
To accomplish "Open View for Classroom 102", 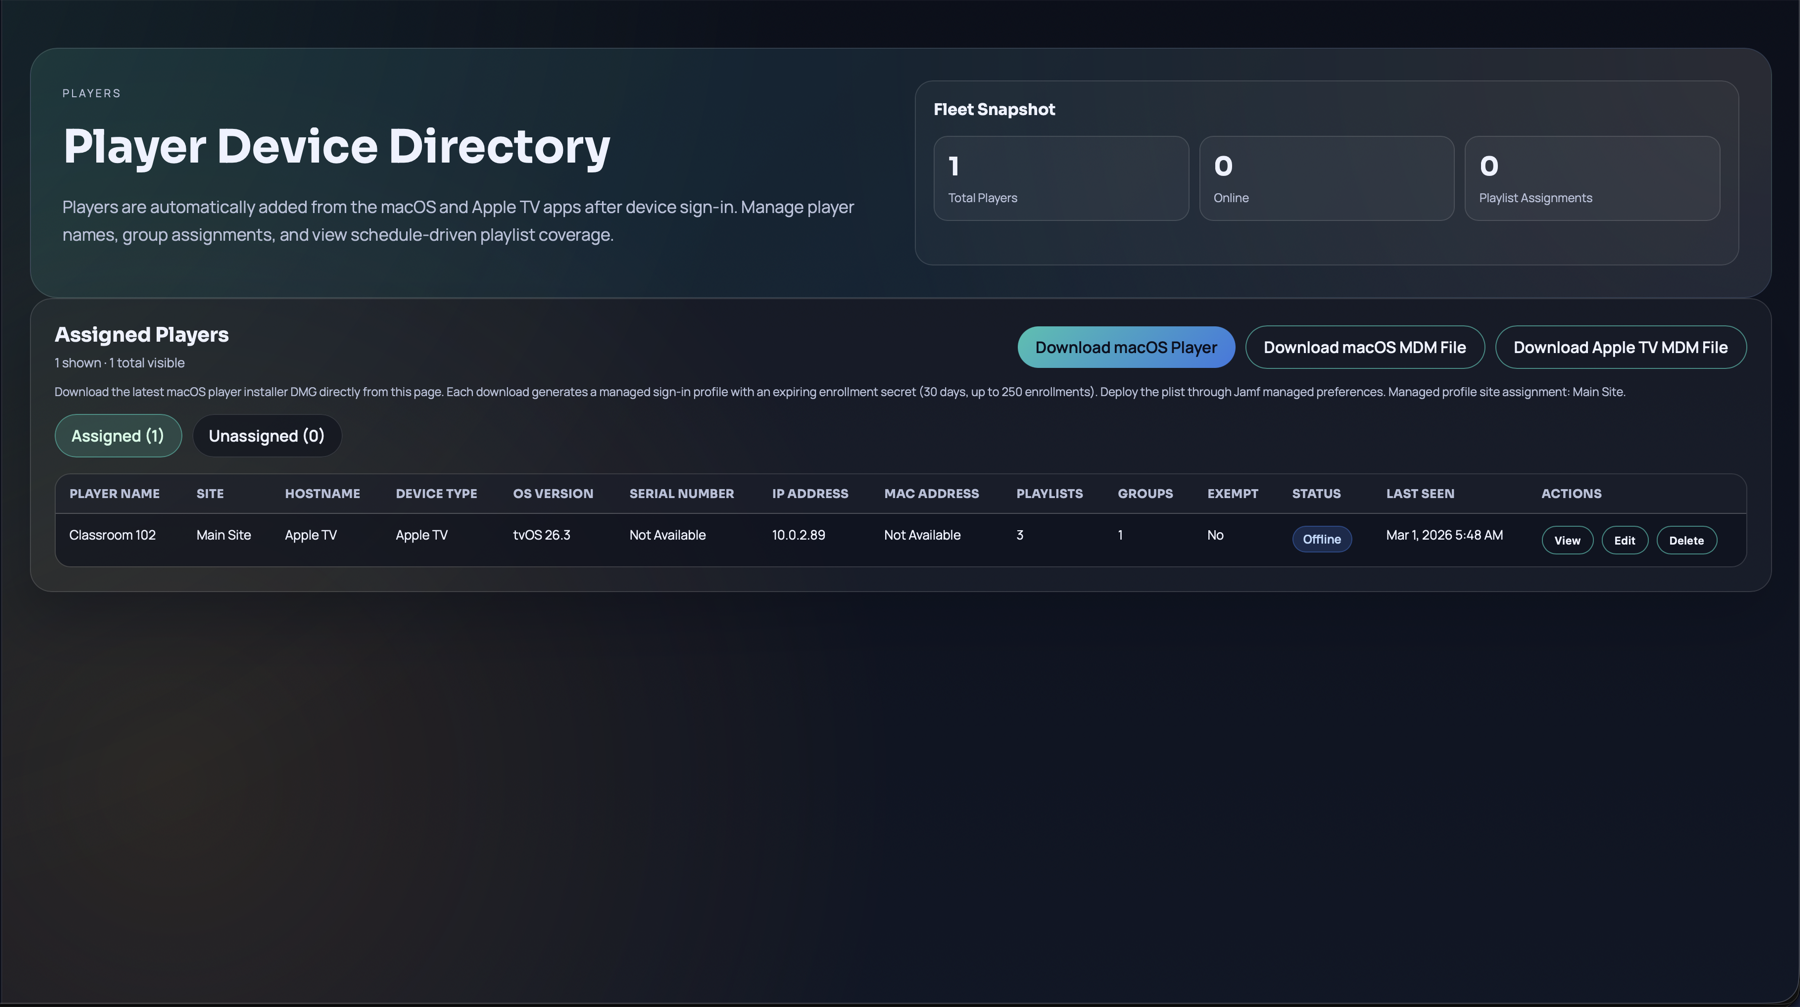I will pyautogui.click(x=1566, y=540).
